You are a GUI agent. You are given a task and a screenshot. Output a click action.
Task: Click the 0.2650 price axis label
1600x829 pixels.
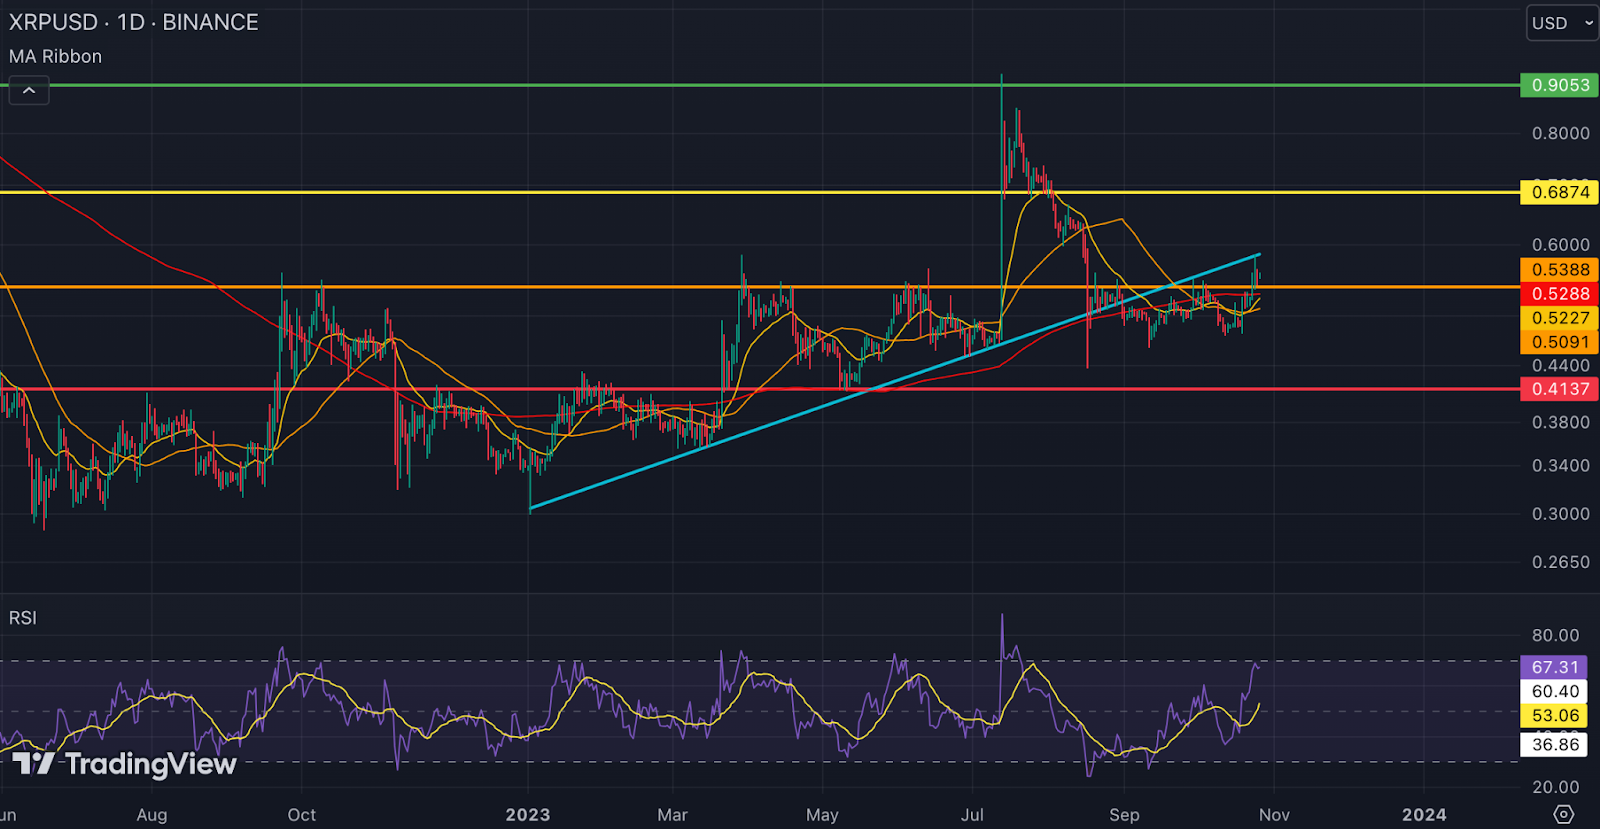tap(1560, 562)
